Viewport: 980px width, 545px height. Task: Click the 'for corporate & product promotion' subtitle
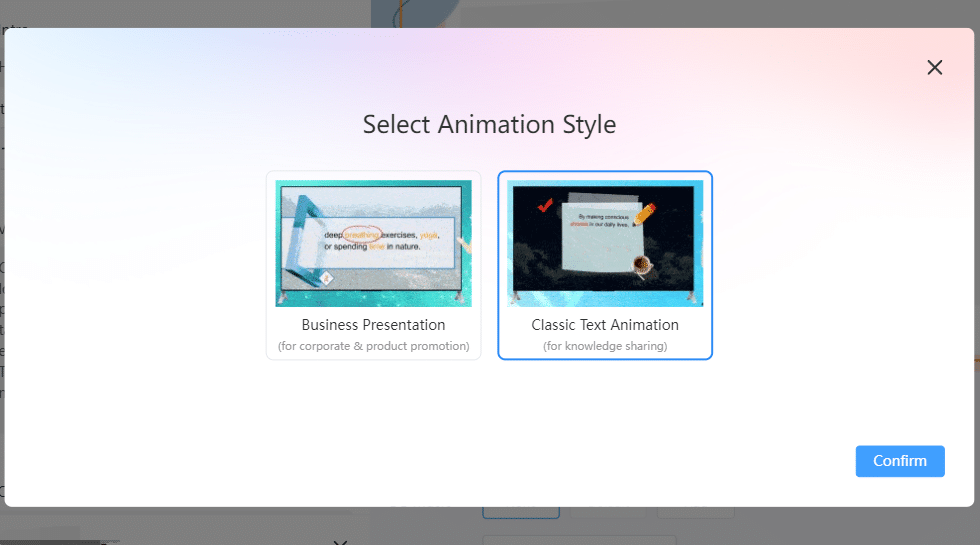tap(373, 346)
